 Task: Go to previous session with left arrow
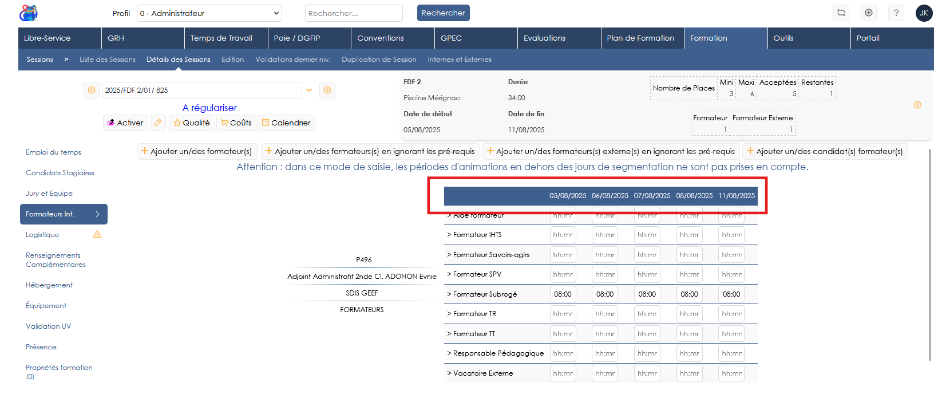[92, 90]
